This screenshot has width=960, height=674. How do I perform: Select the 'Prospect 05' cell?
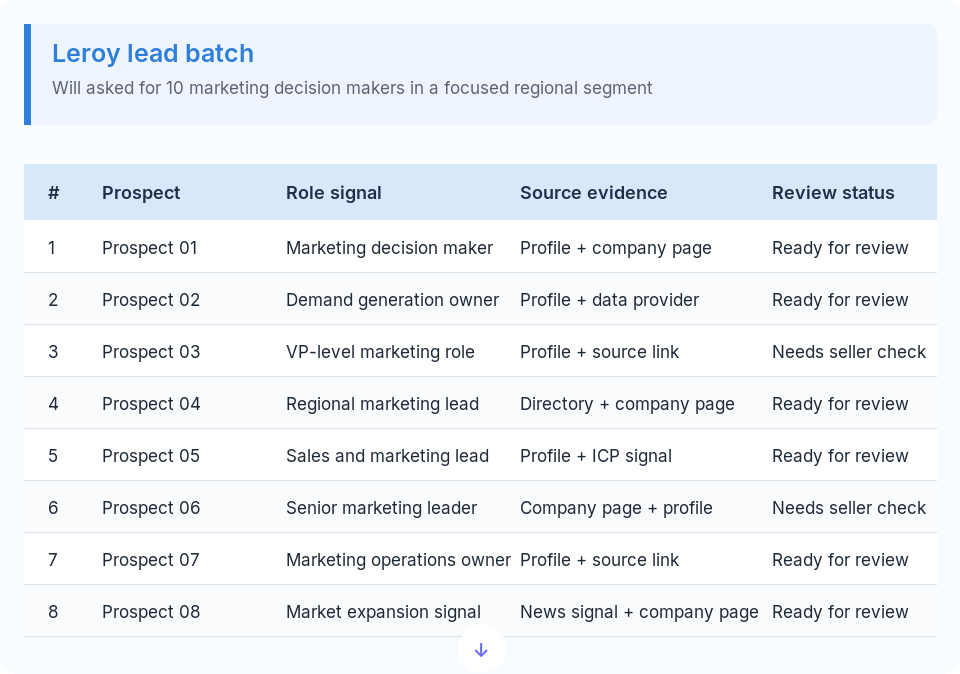151,456
